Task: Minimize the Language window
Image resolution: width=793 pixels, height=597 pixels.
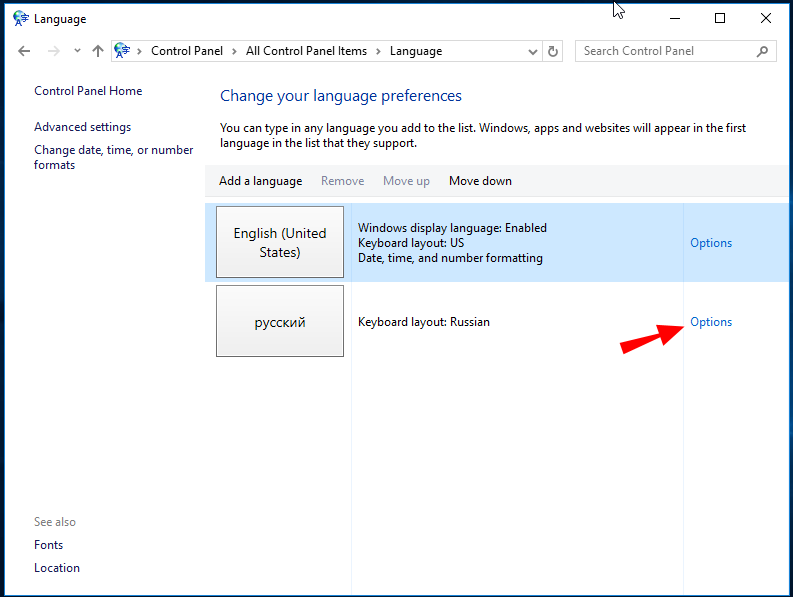Action: point(675,19)
